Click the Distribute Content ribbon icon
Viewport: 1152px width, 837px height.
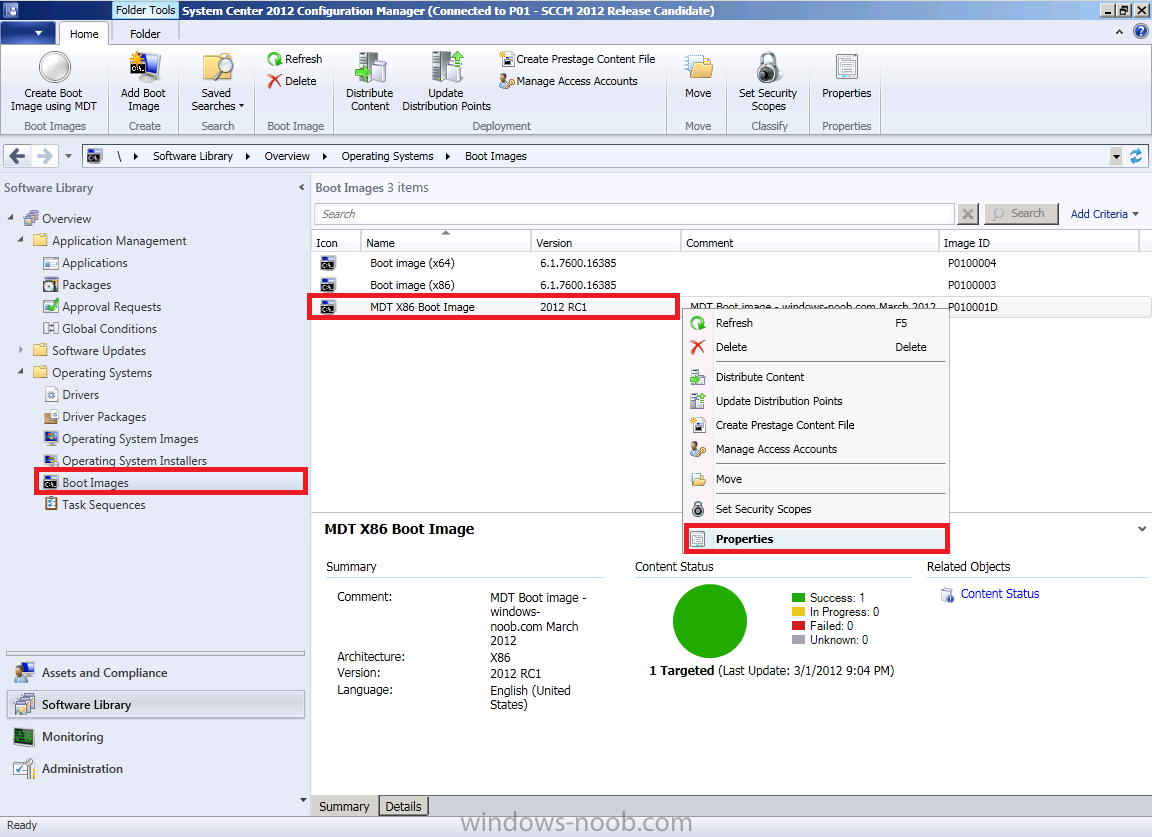(370, 67)
